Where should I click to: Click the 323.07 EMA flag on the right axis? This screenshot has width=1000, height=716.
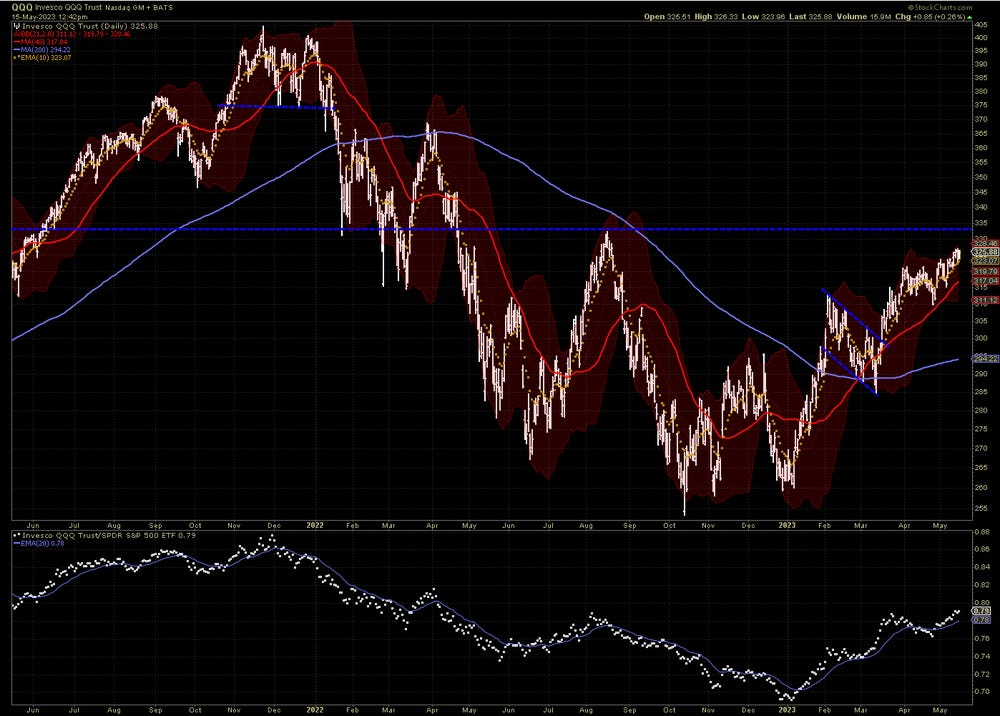point(985,261)
